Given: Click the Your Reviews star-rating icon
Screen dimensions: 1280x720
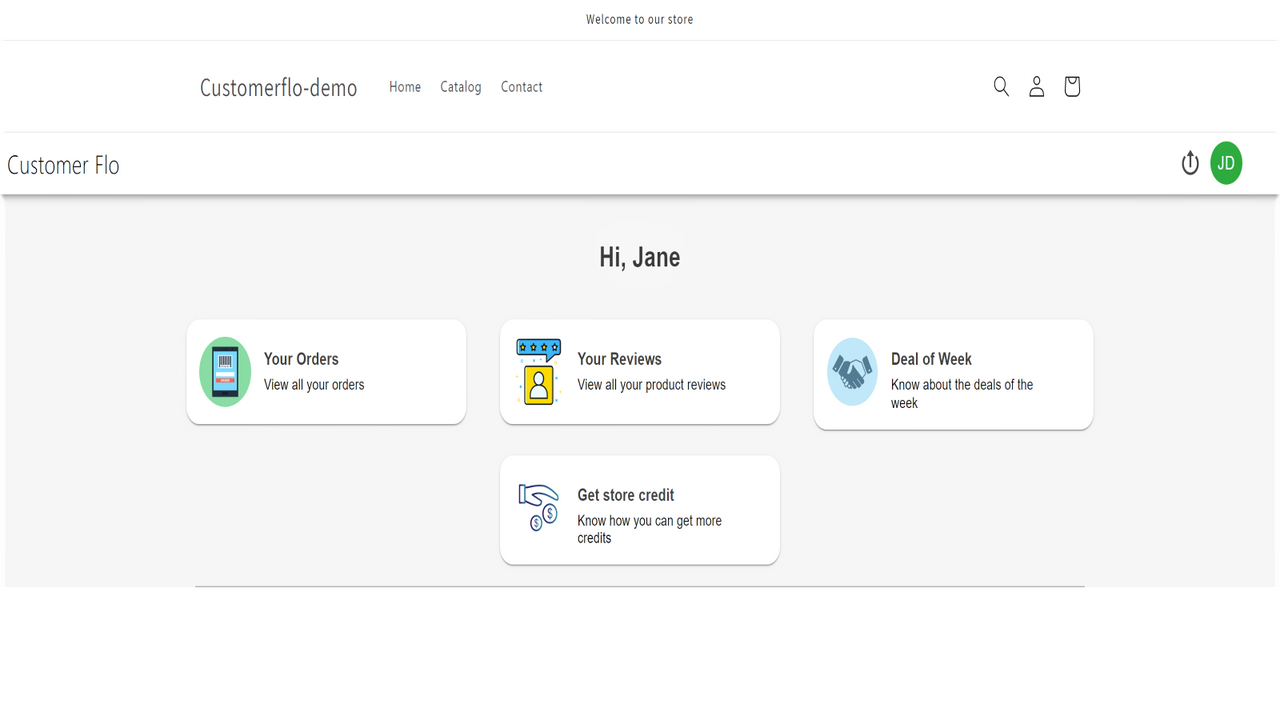Looking at the screenshot, I should pyautogui.click(x=538, y=371).
